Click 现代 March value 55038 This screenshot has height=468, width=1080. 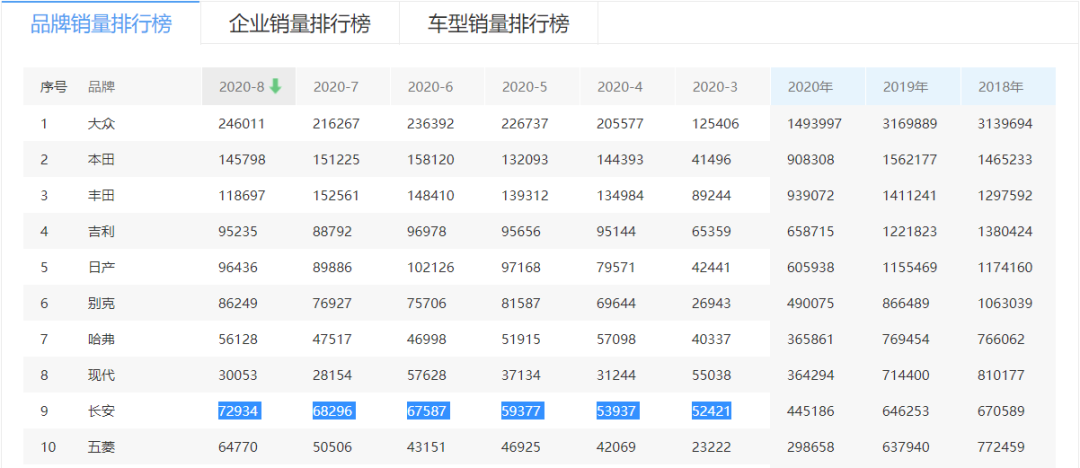(x=712, y=376)
